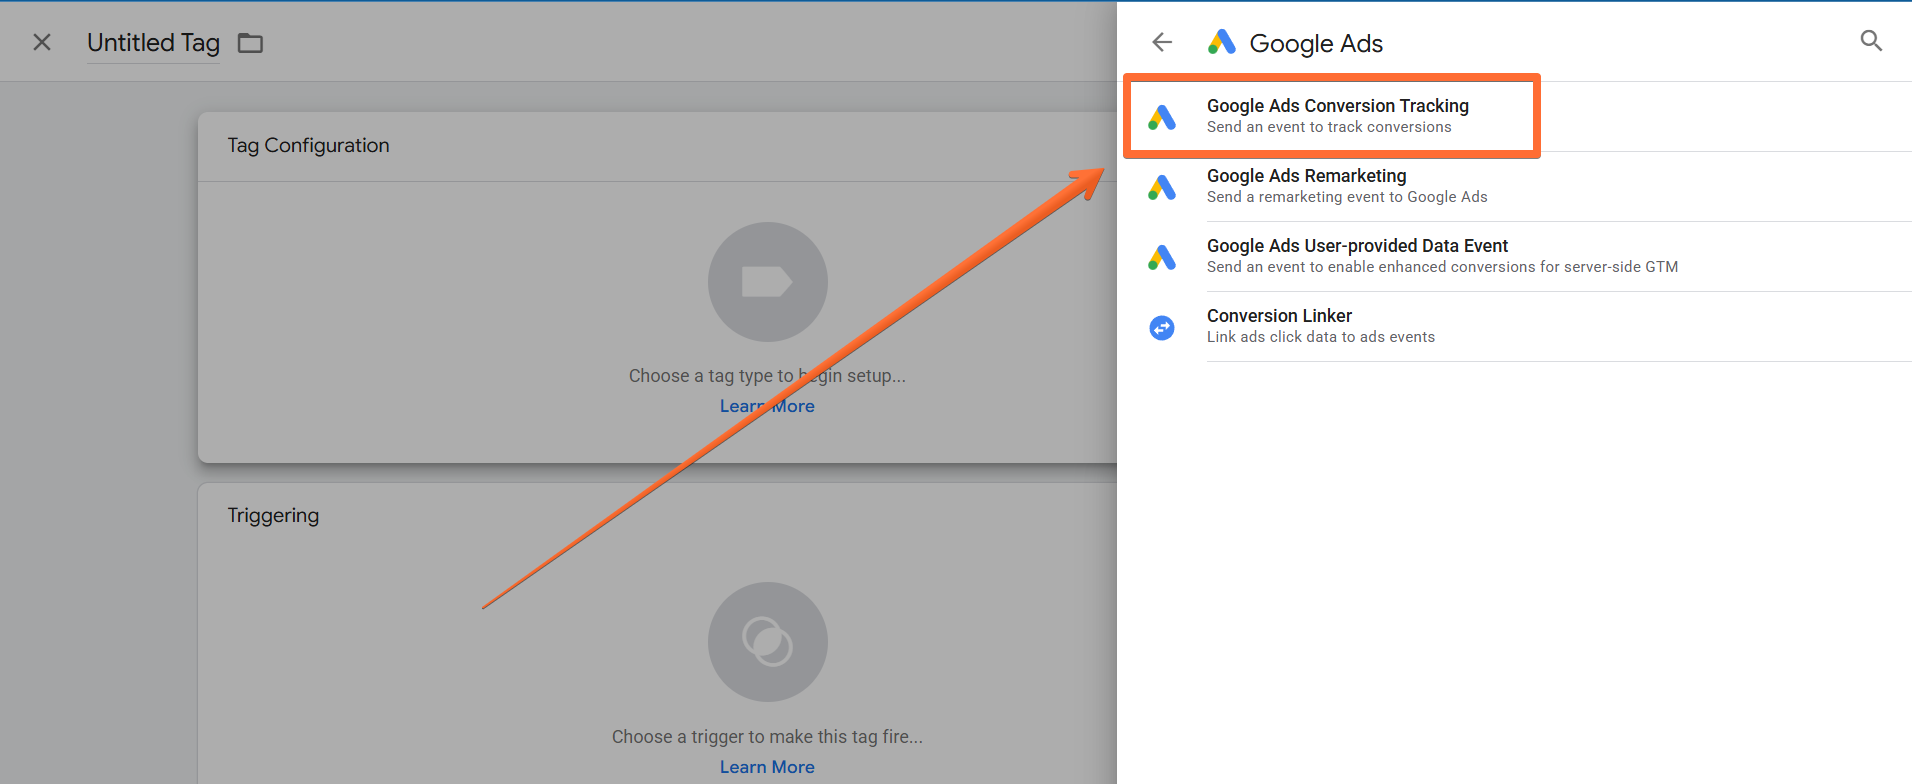This screenshot has height=784, width=1912.
Task: Rename the tag via Untitled Tag title
Action: [x=153, y=43]
